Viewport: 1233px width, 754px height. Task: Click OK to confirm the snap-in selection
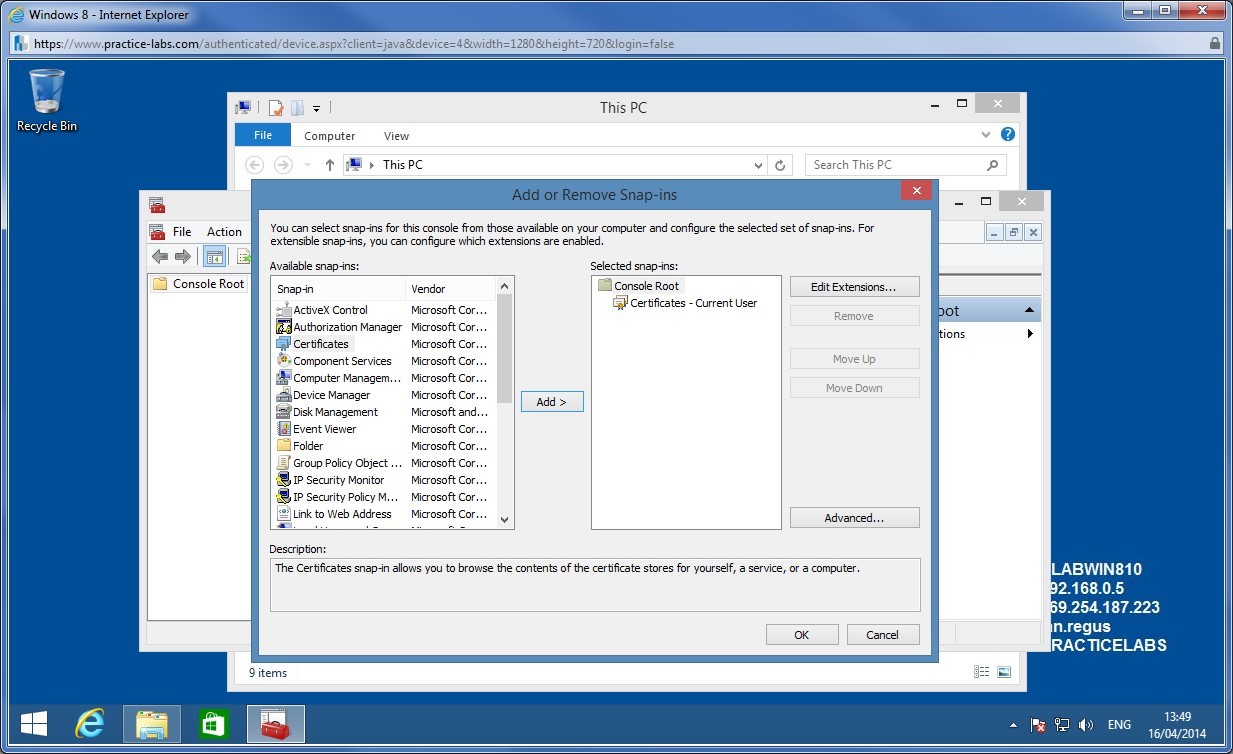click(x=801, y=634)
